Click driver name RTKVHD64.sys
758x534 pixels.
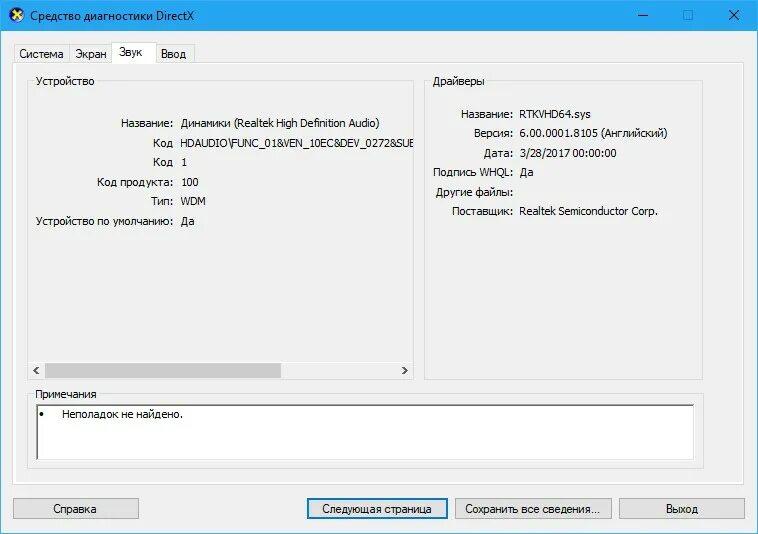click(x=554, y=114)
